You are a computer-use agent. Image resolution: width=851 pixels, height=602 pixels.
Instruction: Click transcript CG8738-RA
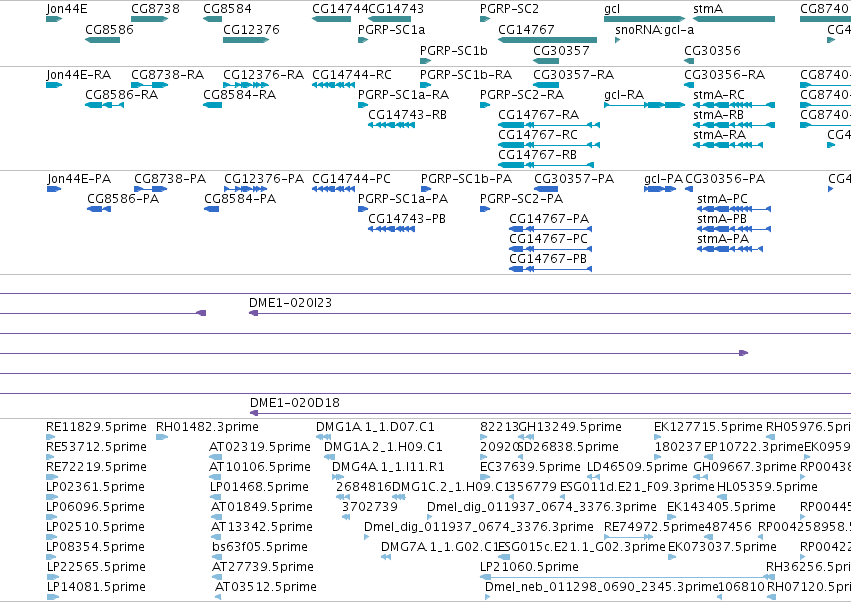[x=168, y=74]
